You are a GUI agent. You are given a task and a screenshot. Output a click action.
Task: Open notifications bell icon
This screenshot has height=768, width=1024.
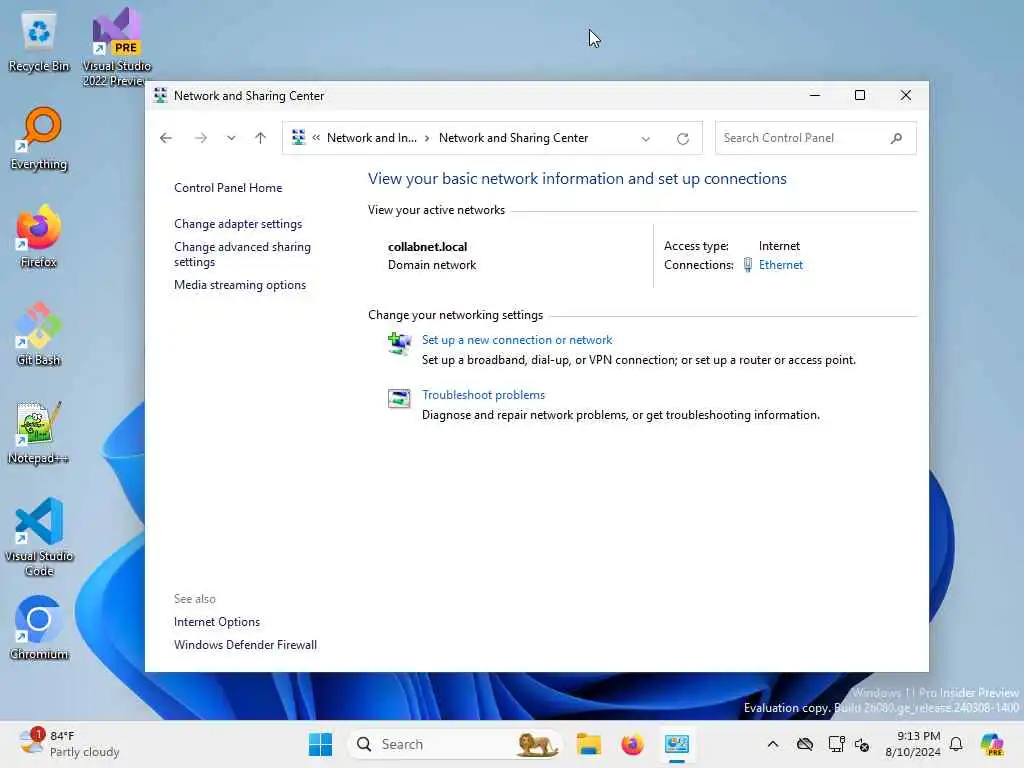click(956, 744)
